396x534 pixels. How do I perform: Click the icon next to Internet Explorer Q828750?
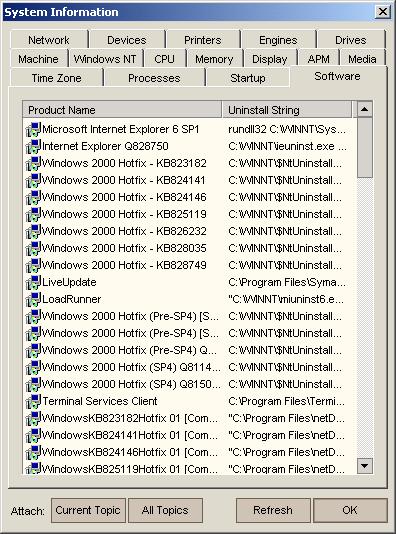pyautogui.click(x=33, y=147)
